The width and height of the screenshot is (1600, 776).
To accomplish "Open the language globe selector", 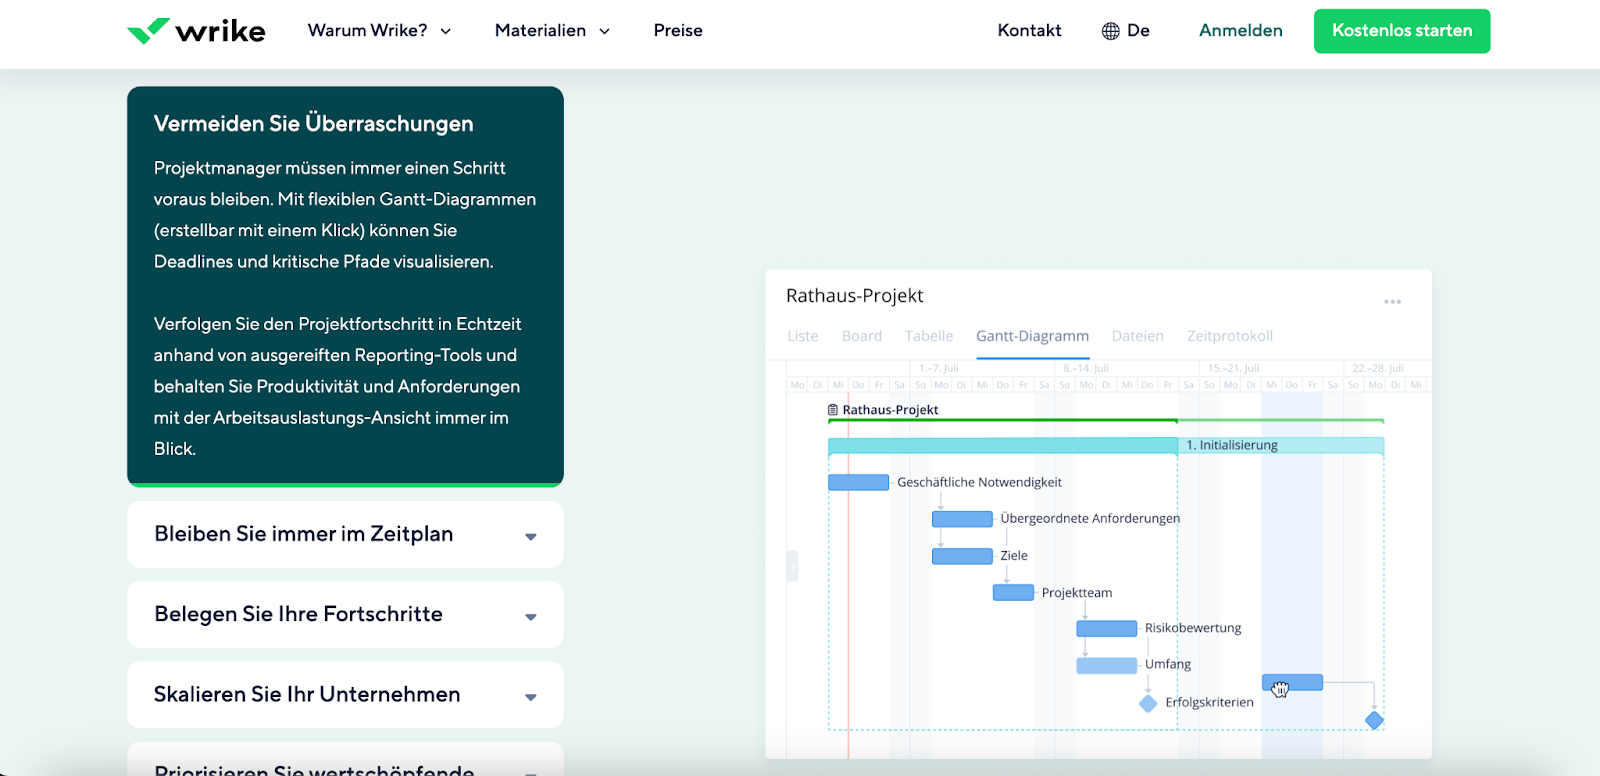I will pos(1125,31).
